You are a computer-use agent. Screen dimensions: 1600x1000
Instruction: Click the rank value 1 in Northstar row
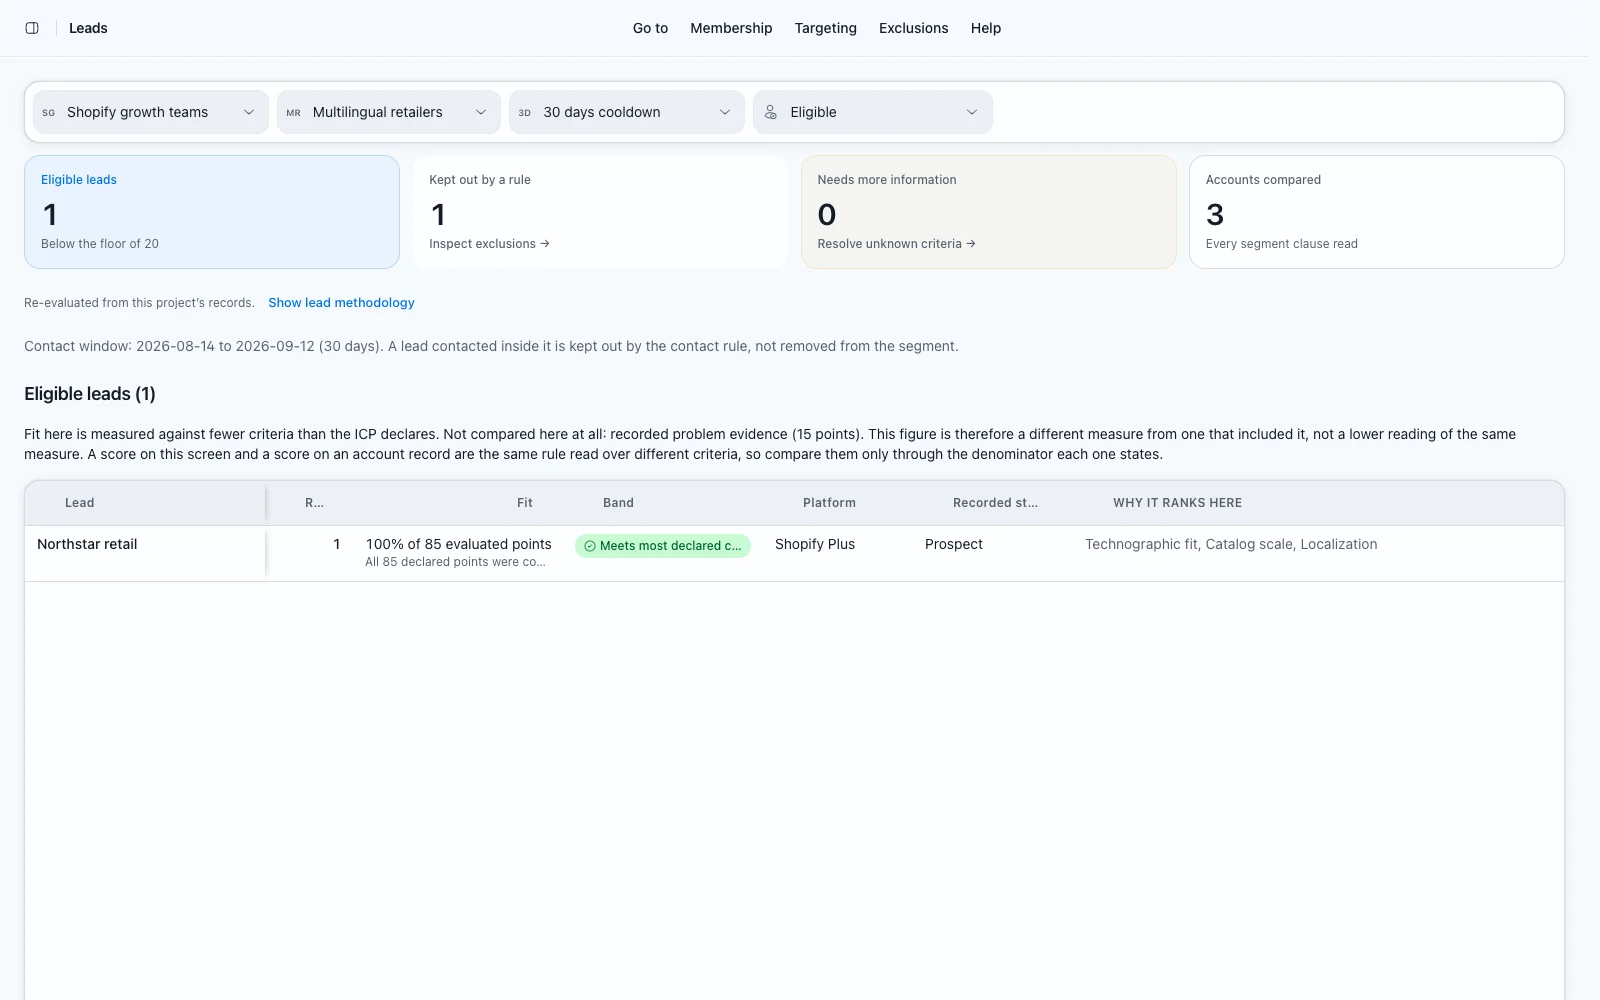pos(337,544)
